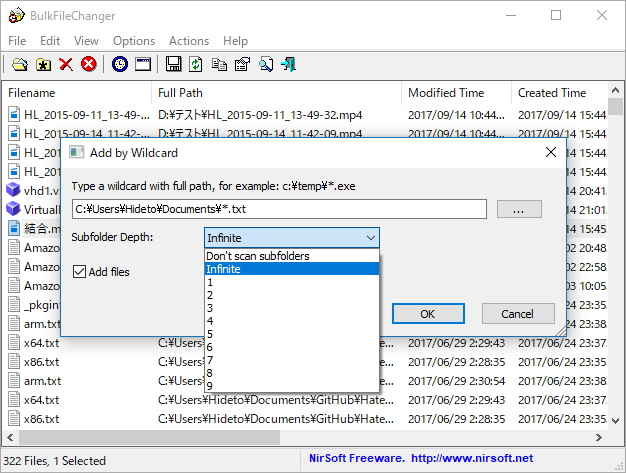The image size is (626, 473).
Task: Click the magnifier Find icon
Action: 266,64
